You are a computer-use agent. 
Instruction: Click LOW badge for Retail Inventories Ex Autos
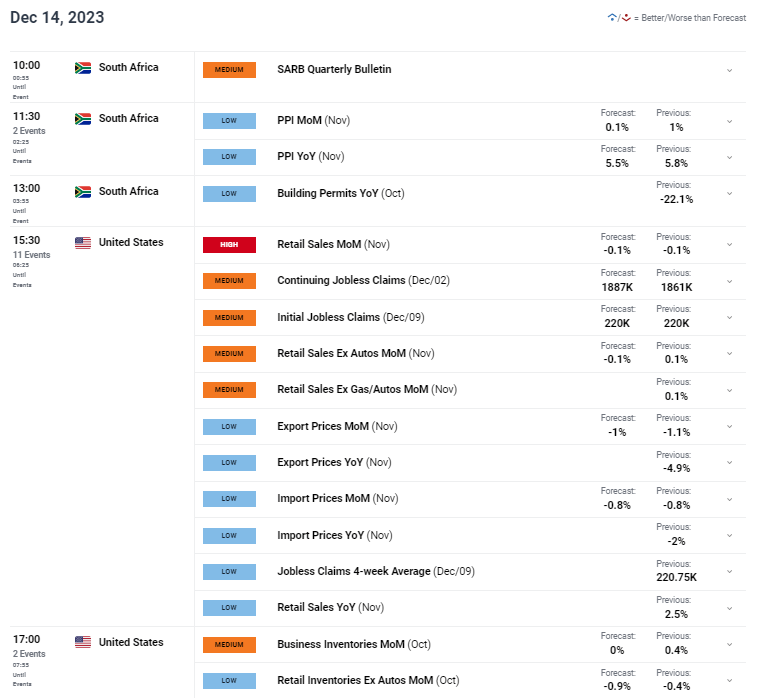(229, 681)
